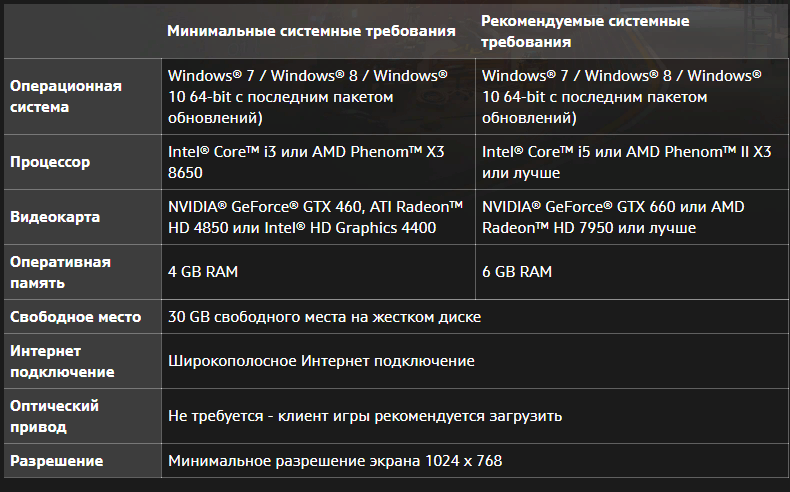Click the 'Не требуется - клиент игры' cell
Viewport: 790px width, 492px height.
coord(475,416)
